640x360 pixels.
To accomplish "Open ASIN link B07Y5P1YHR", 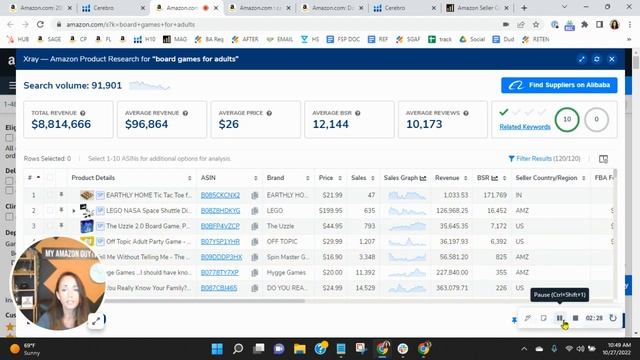I will tap(220, 242).
